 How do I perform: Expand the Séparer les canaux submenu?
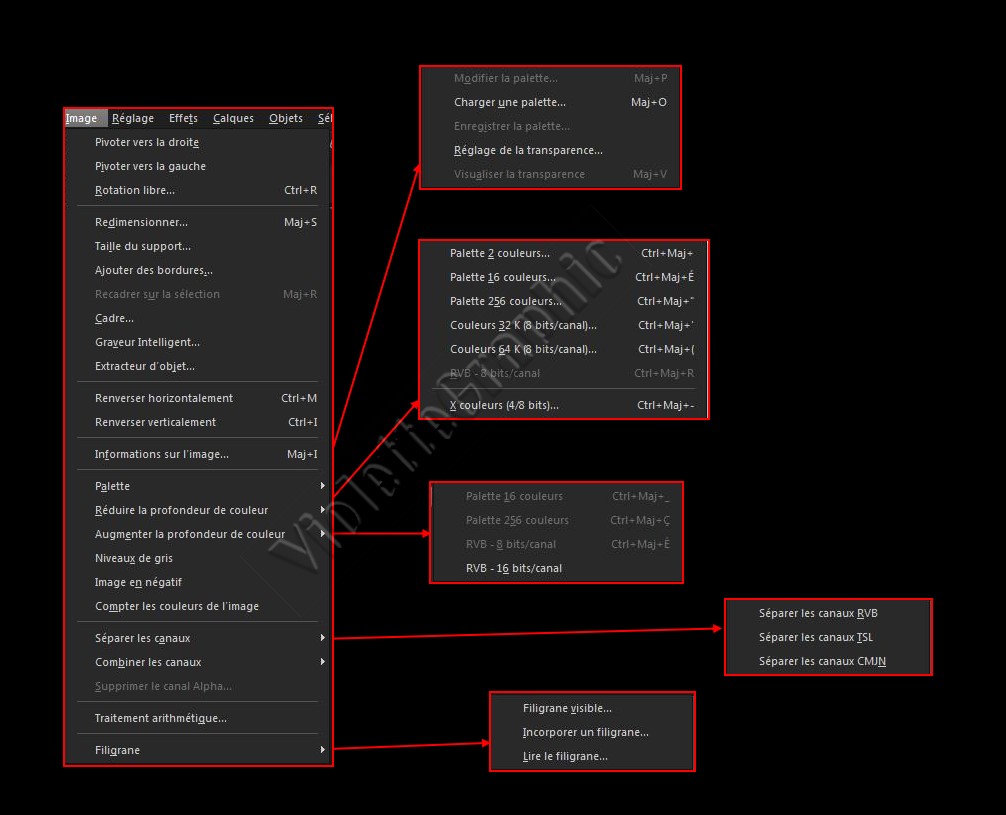click(142, 638)
